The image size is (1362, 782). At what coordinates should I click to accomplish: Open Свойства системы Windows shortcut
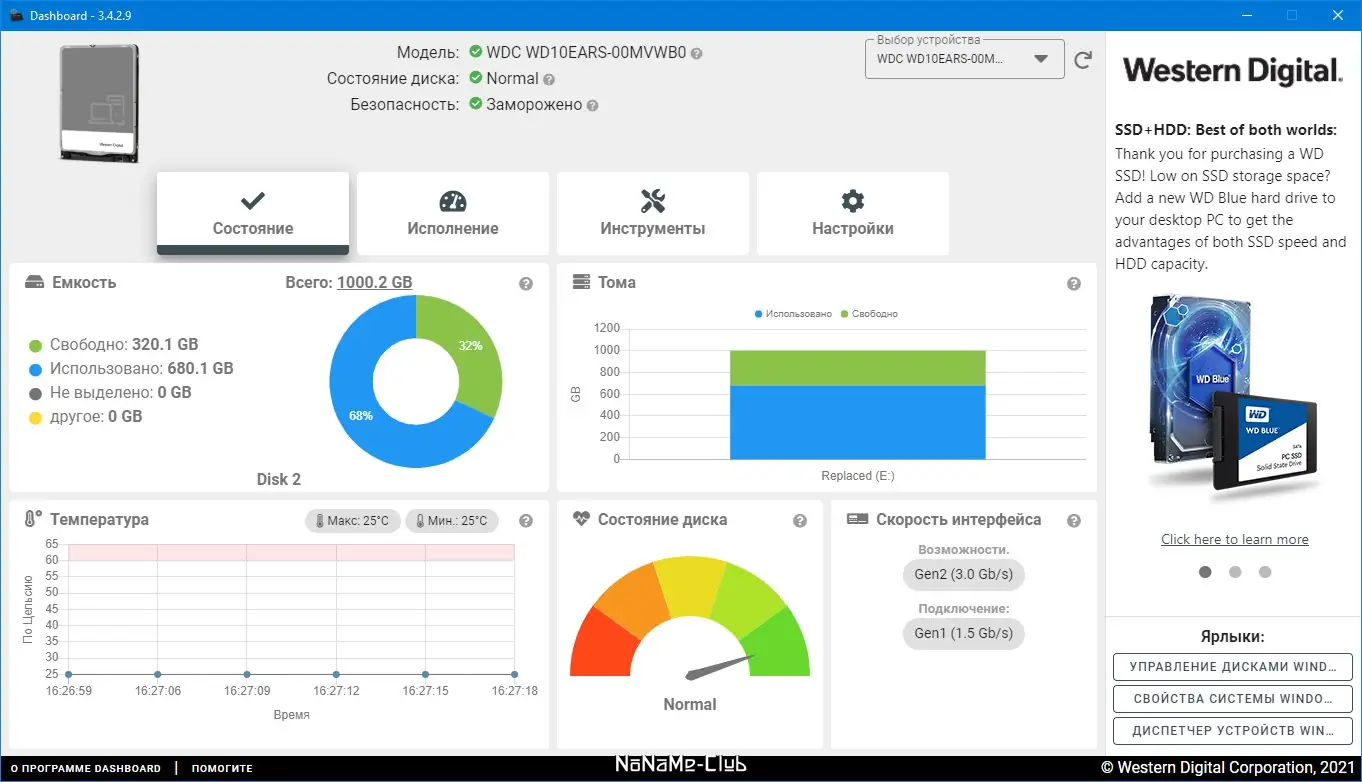pyautogui.click(x=1233, y=699)
